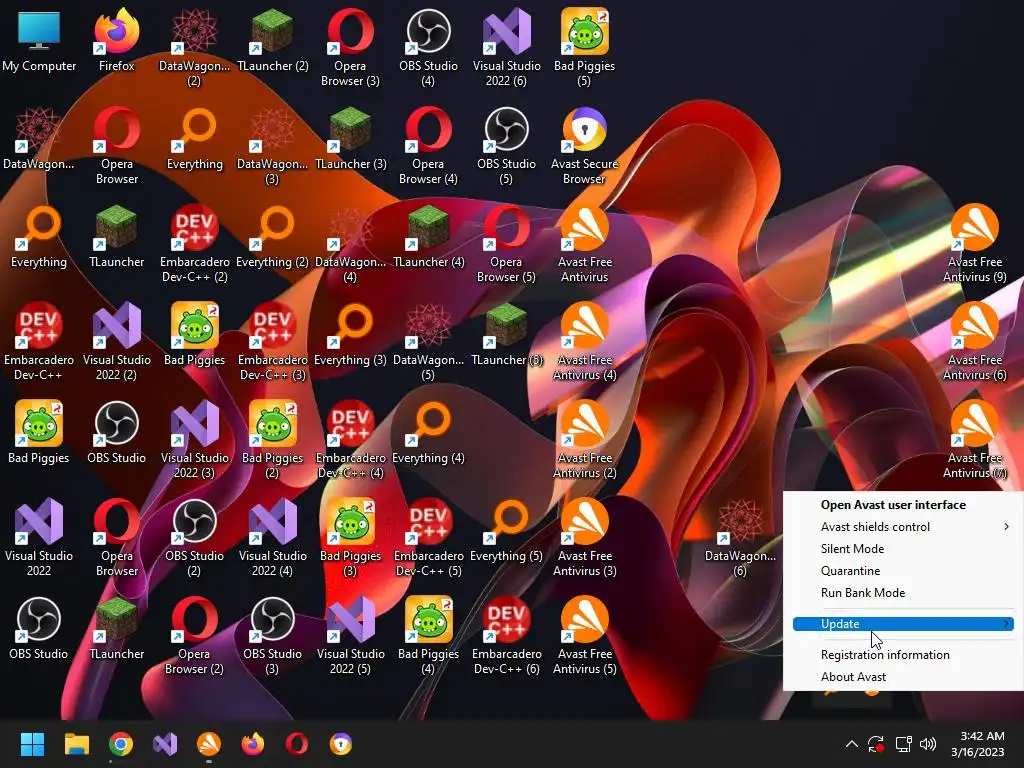The height and width of the screenshot is (768, 1024).
Task: Select the TLauncher (2) desktop icon
Action: pos(272,42)
